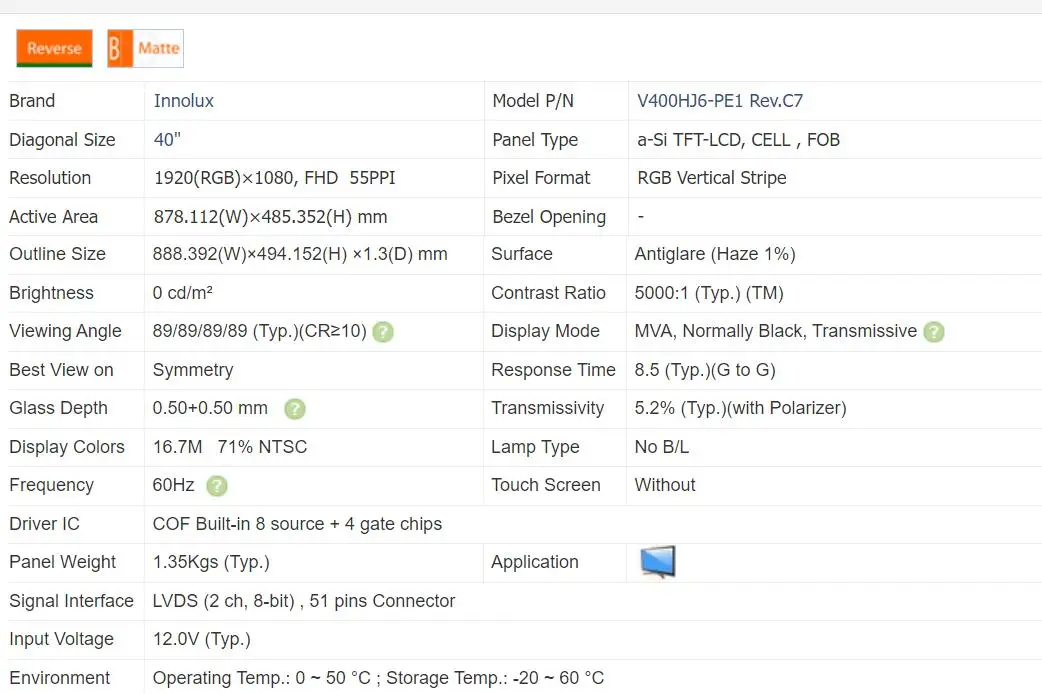Click the orange B icon on Matte badge

coord(118,48)
